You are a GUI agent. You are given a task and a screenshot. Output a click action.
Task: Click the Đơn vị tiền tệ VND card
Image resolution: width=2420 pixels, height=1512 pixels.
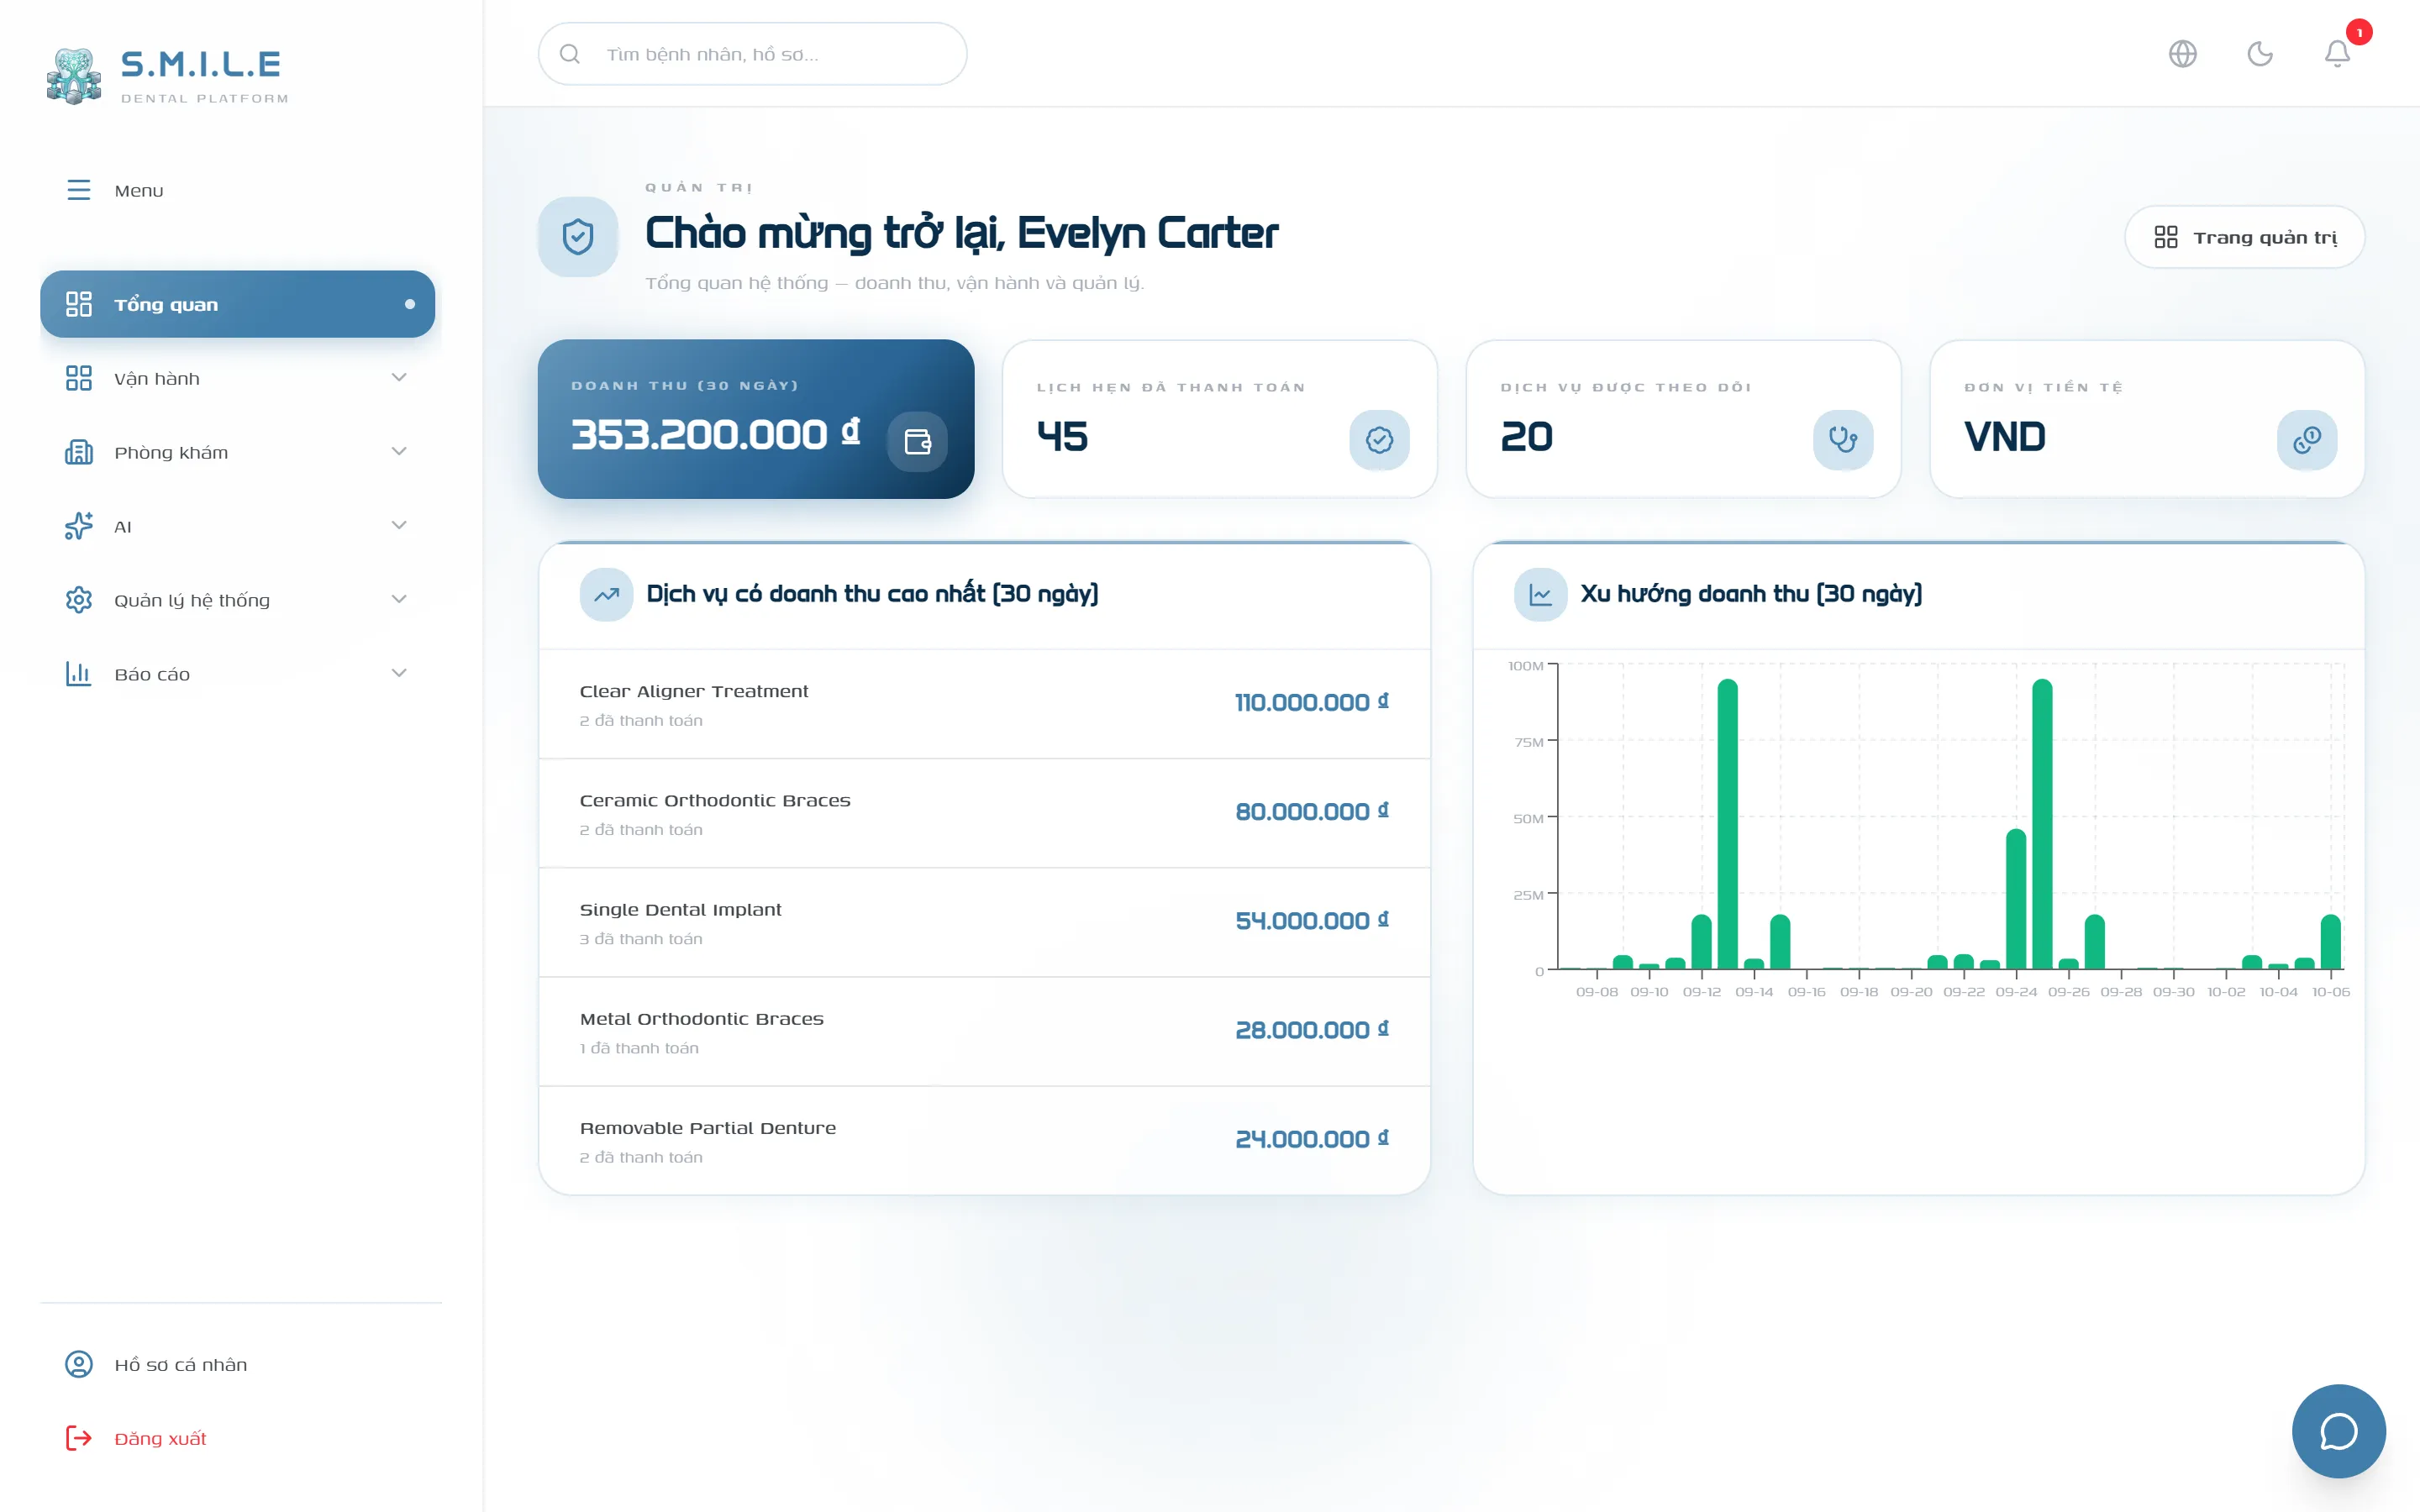tap(2147, 419)
